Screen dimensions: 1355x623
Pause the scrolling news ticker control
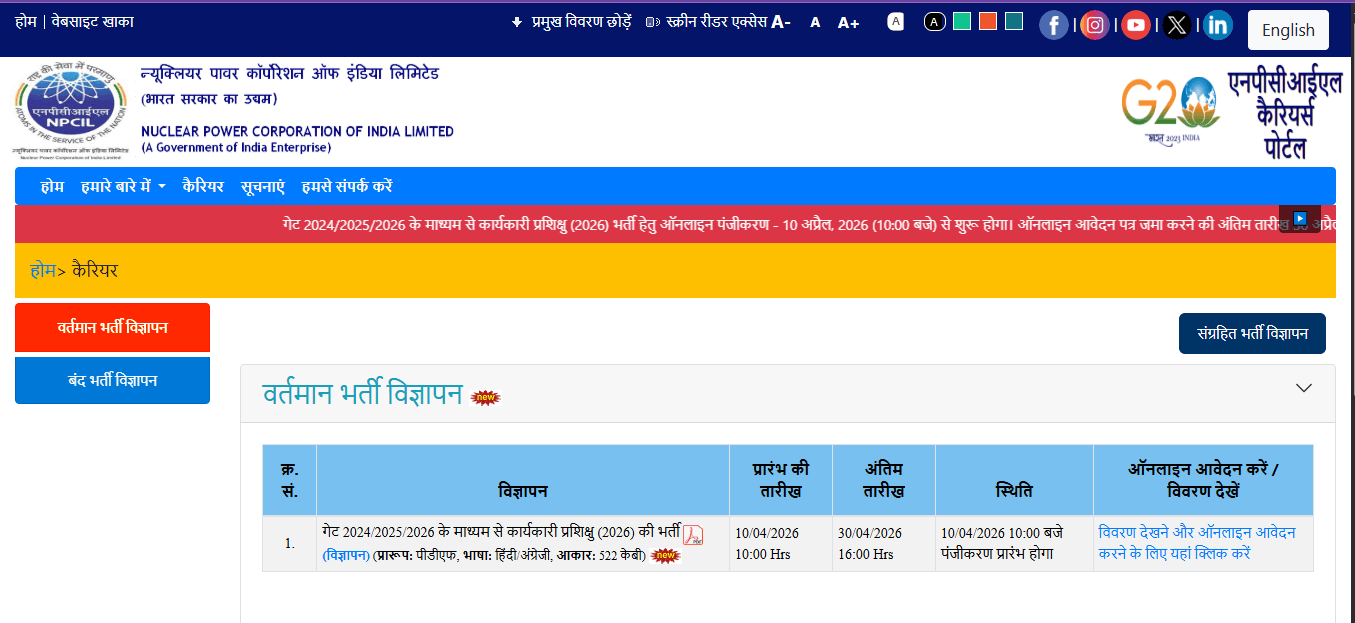(x=1299, y=216)
